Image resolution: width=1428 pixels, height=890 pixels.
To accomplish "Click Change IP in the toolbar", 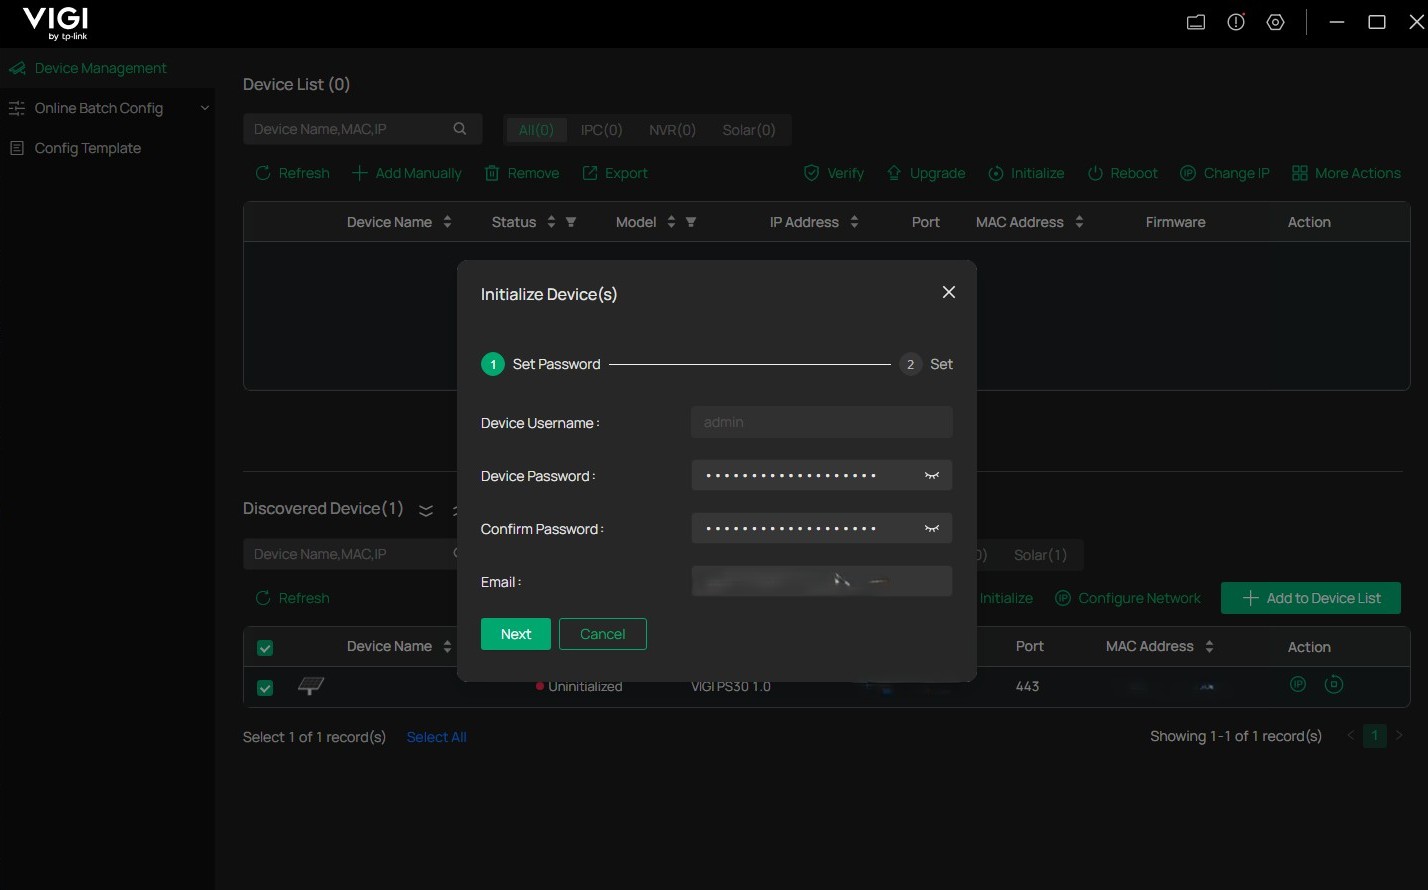I will (1225, 173).
